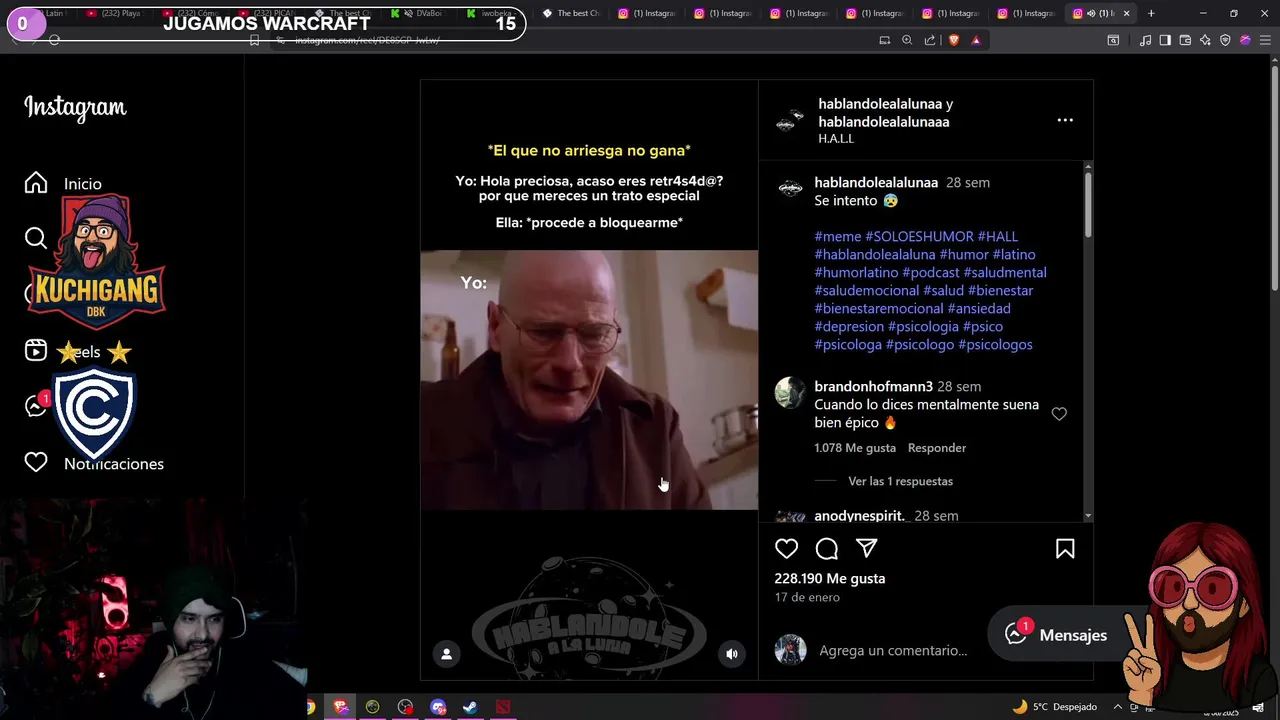Like the reel with heart icon
This screenshot has height=720, width=1280.
[x=786, y=548]
